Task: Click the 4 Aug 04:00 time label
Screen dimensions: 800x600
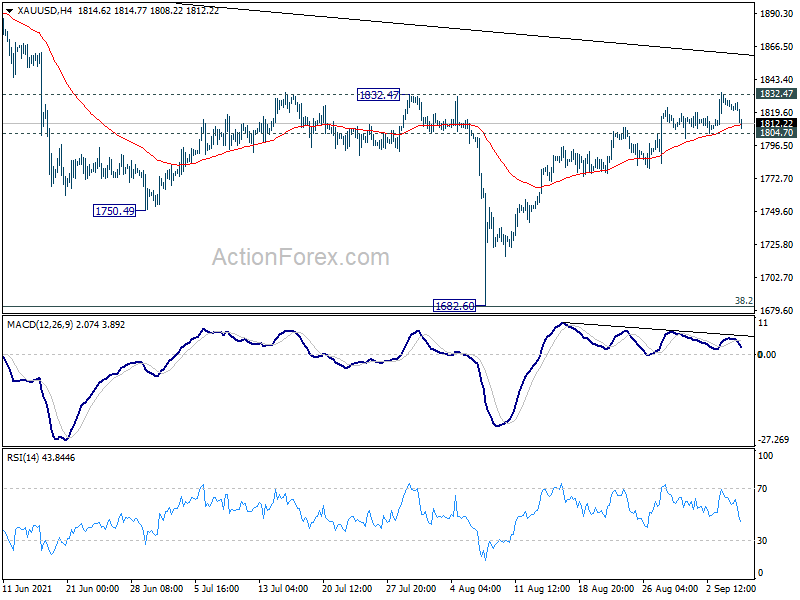Action: [x=474, y=588]
